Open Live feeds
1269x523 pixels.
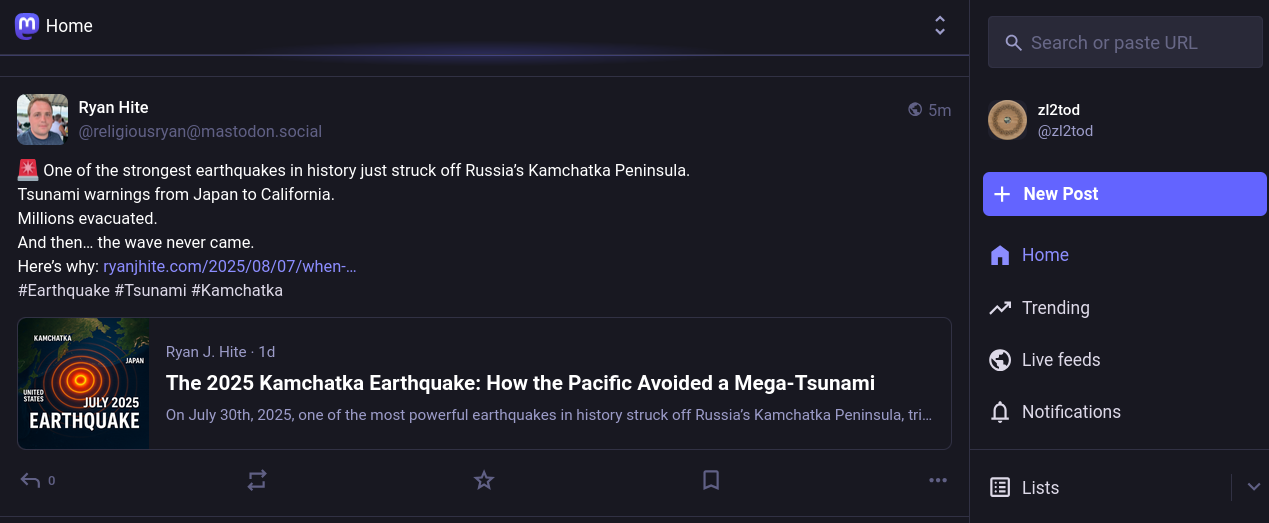pyautogui.click(x=1060, y=360)
